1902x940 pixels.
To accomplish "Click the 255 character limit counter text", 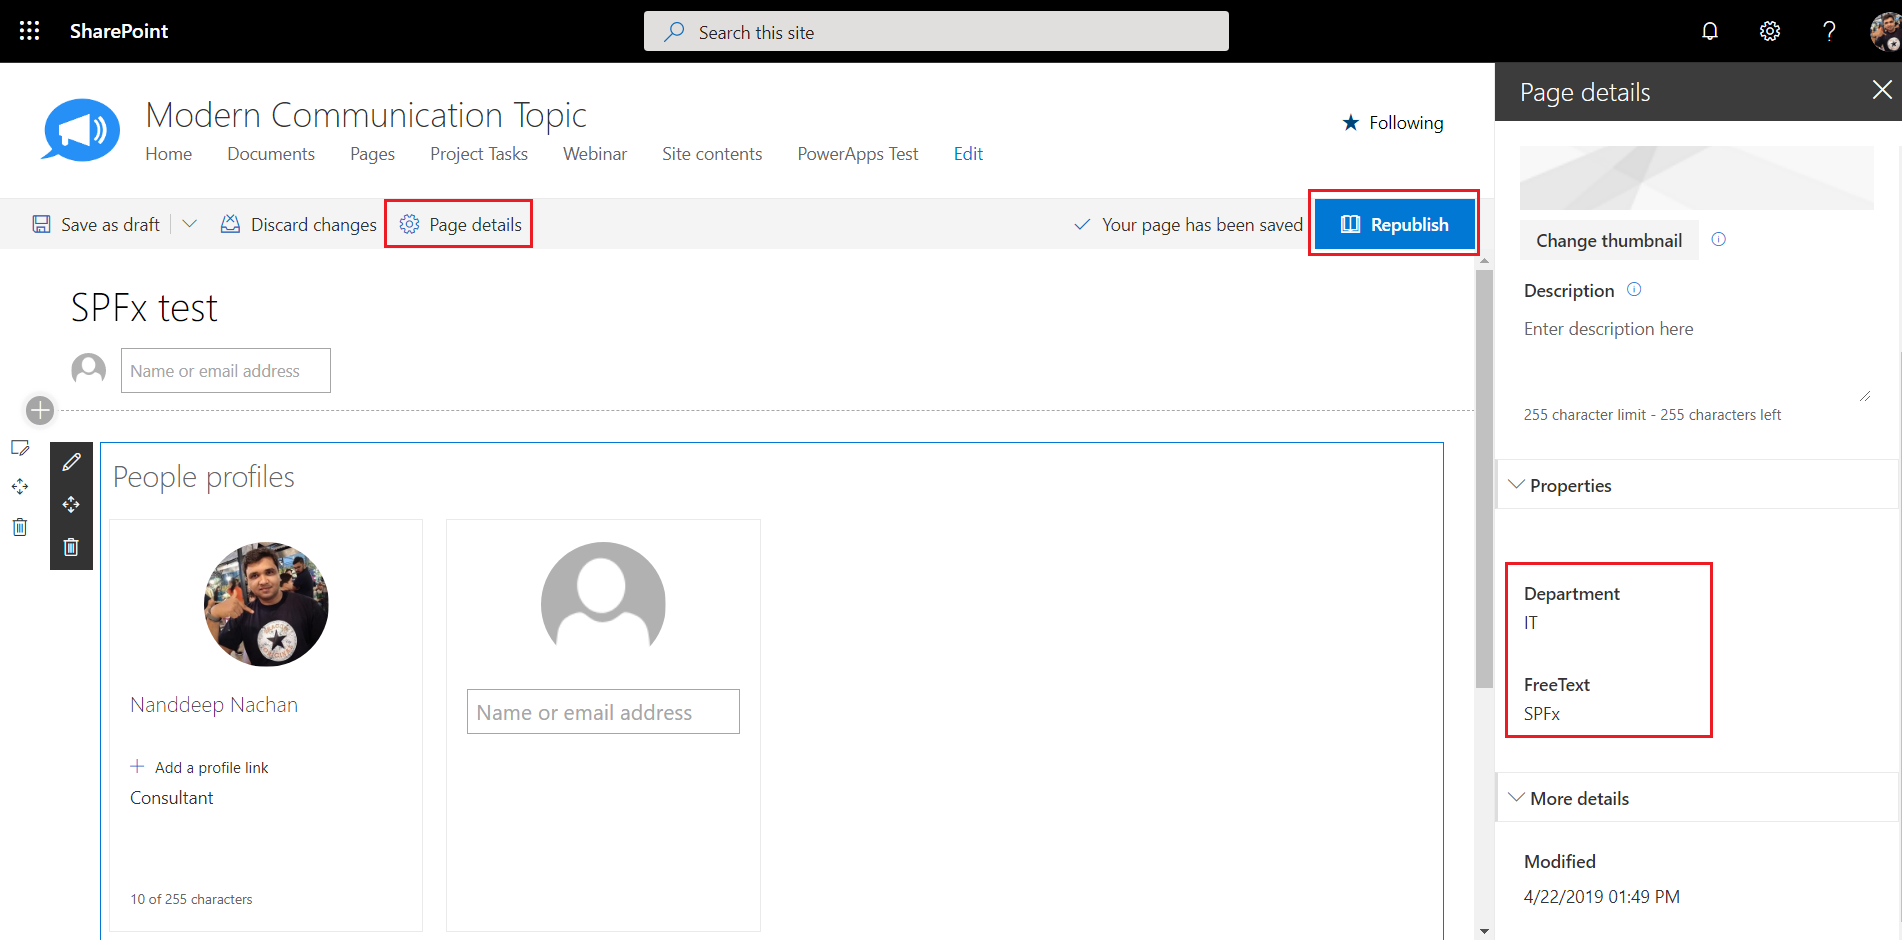I will point(1652,415).
